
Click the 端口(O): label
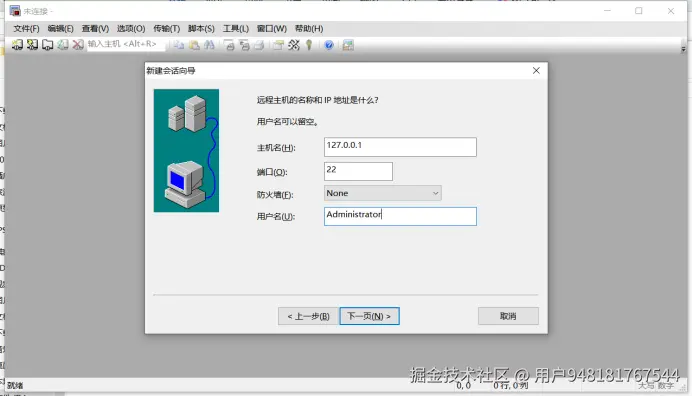[272, 172]
